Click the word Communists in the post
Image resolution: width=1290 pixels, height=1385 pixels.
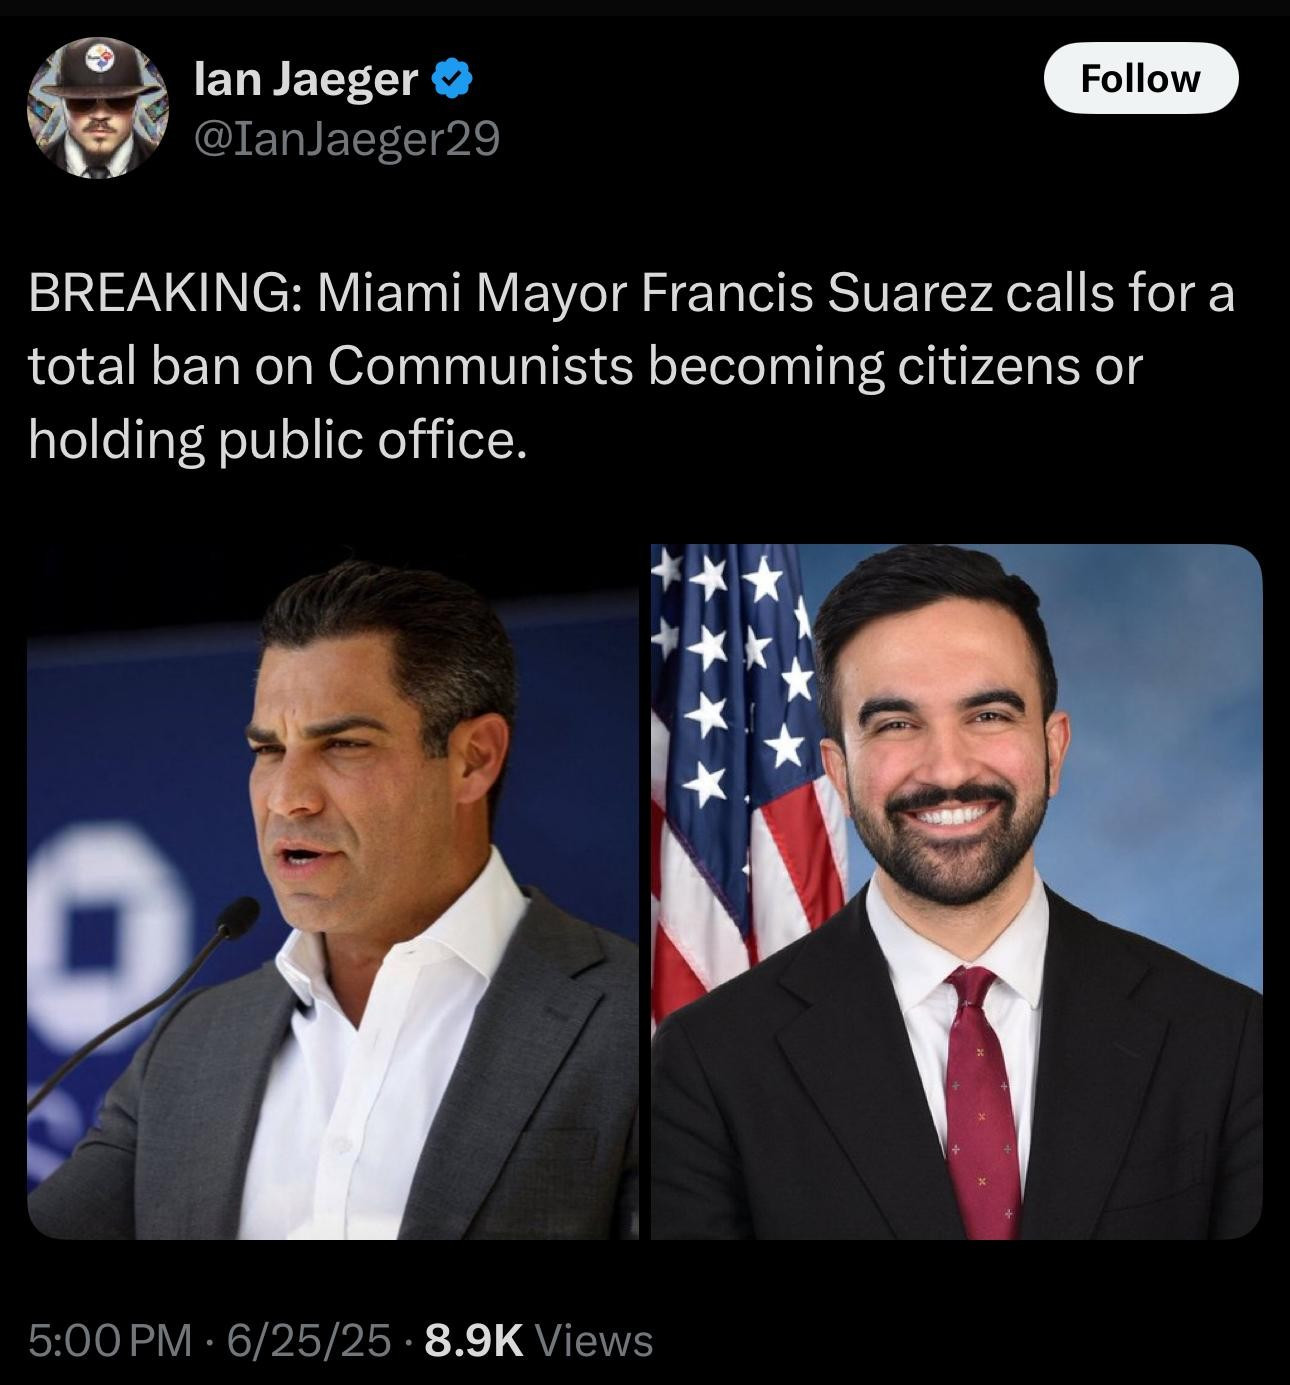pyautogui.click(x=481, y=366)
